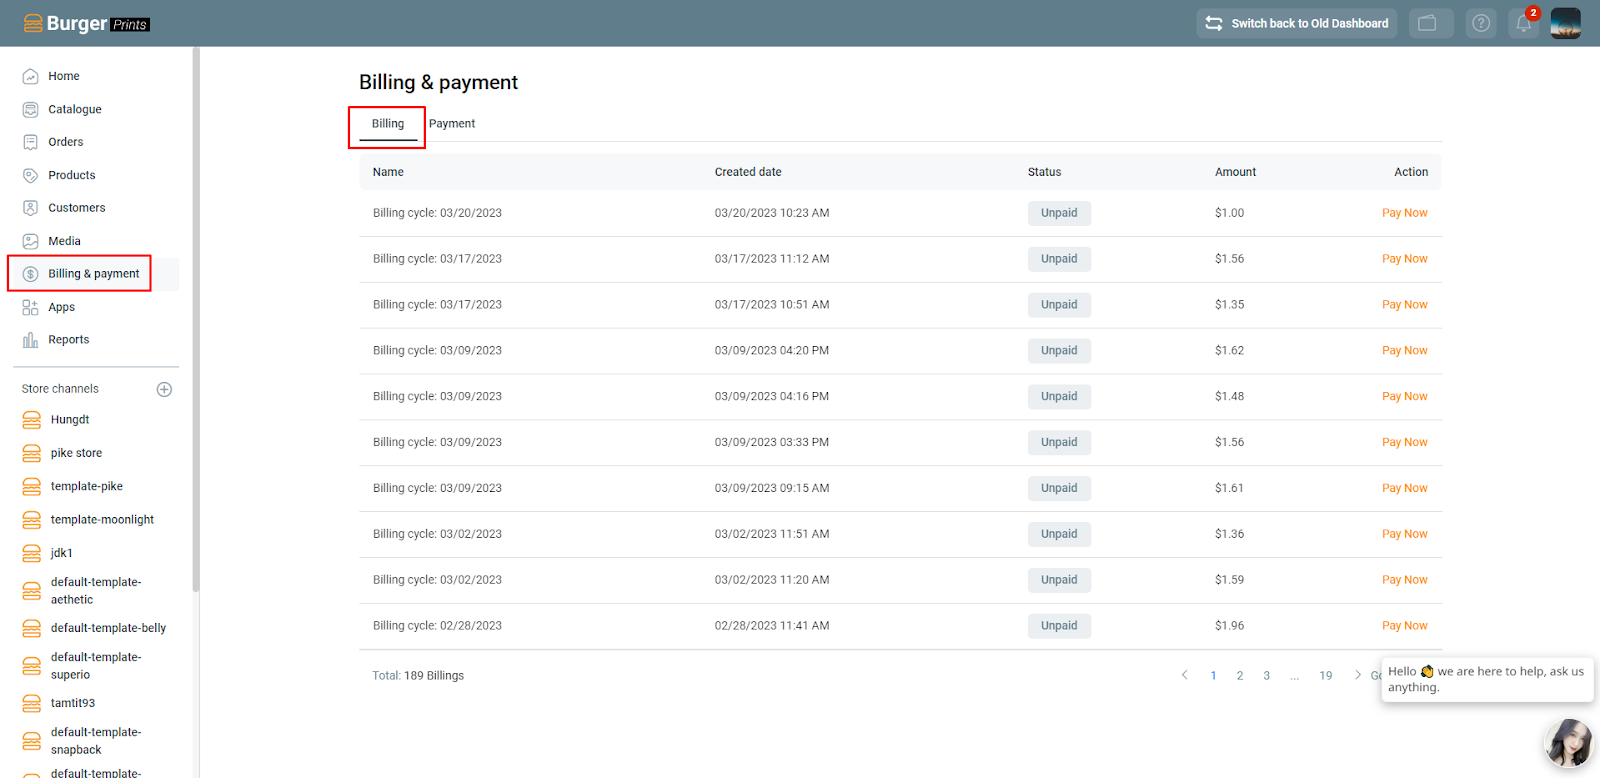Switch to the Payment tab

coord(452,124)
